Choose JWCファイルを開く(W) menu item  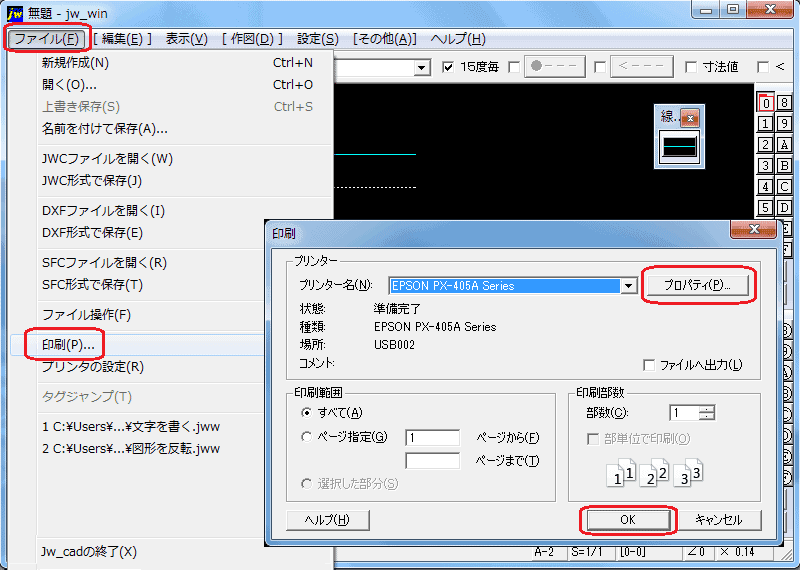pyautogui.click(x=177, y=159)
